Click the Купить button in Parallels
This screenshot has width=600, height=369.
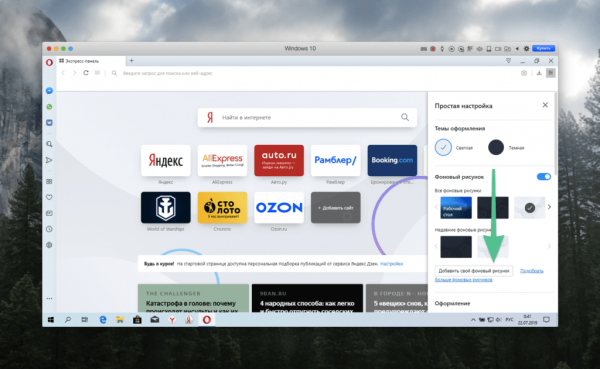pyautogui.click(x=543, y=49)
